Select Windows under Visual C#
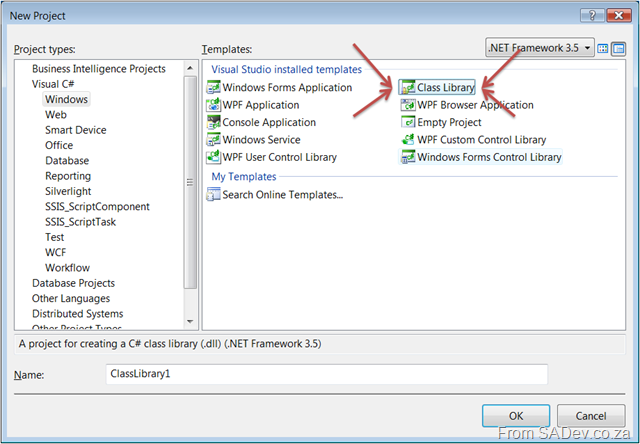This screenshot has width=640, height=444. point(66,99)
